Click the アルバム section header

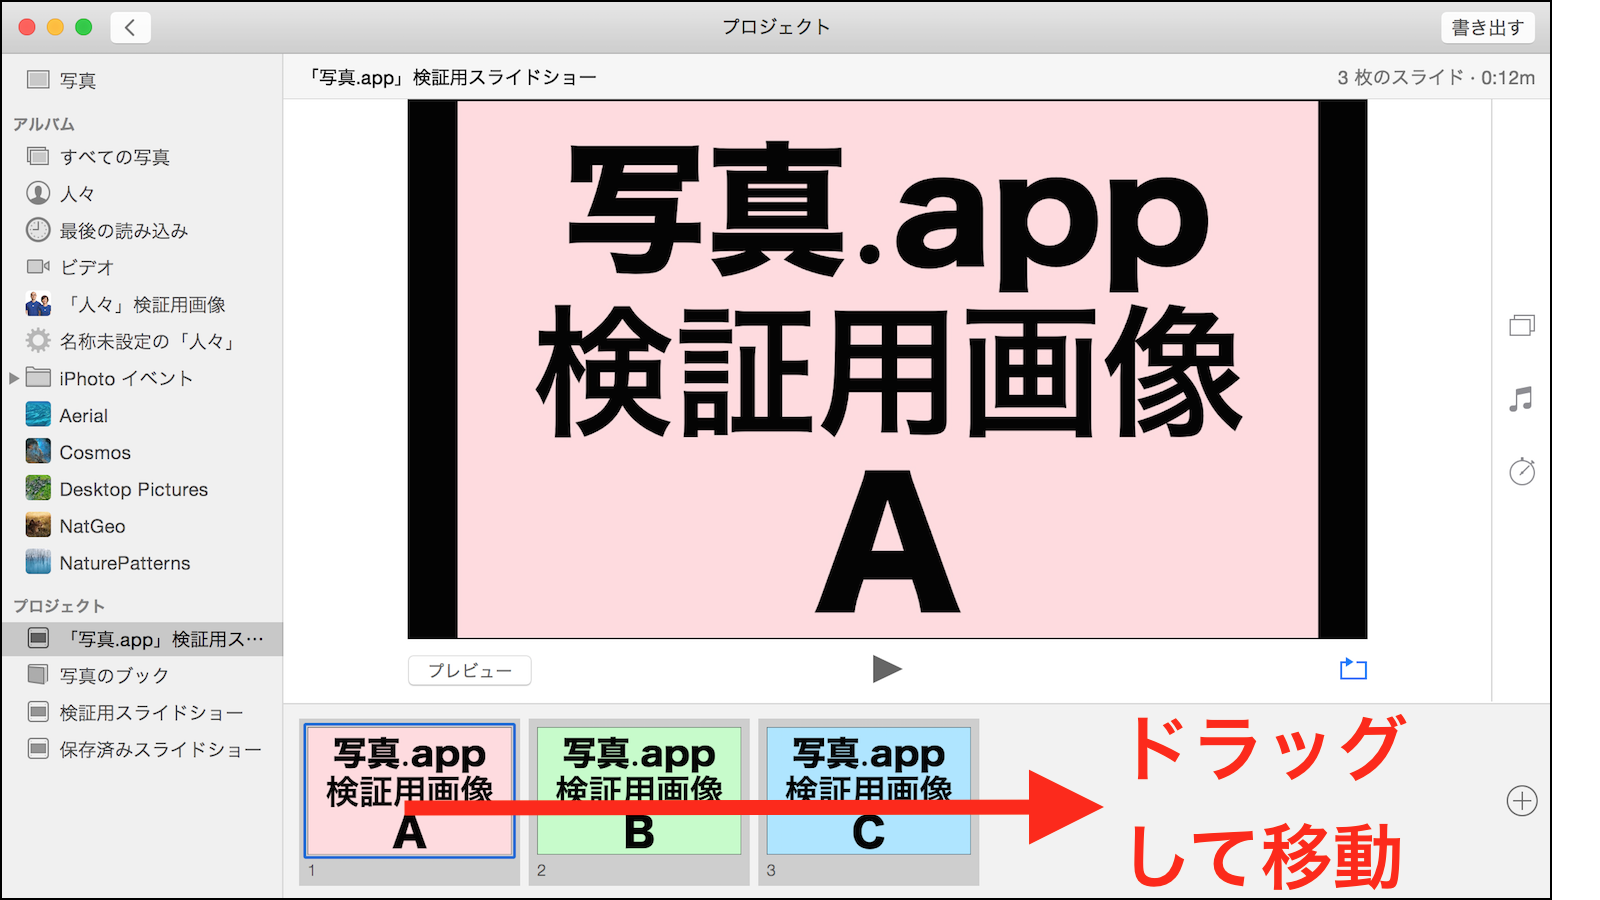[x=44, y=124]
